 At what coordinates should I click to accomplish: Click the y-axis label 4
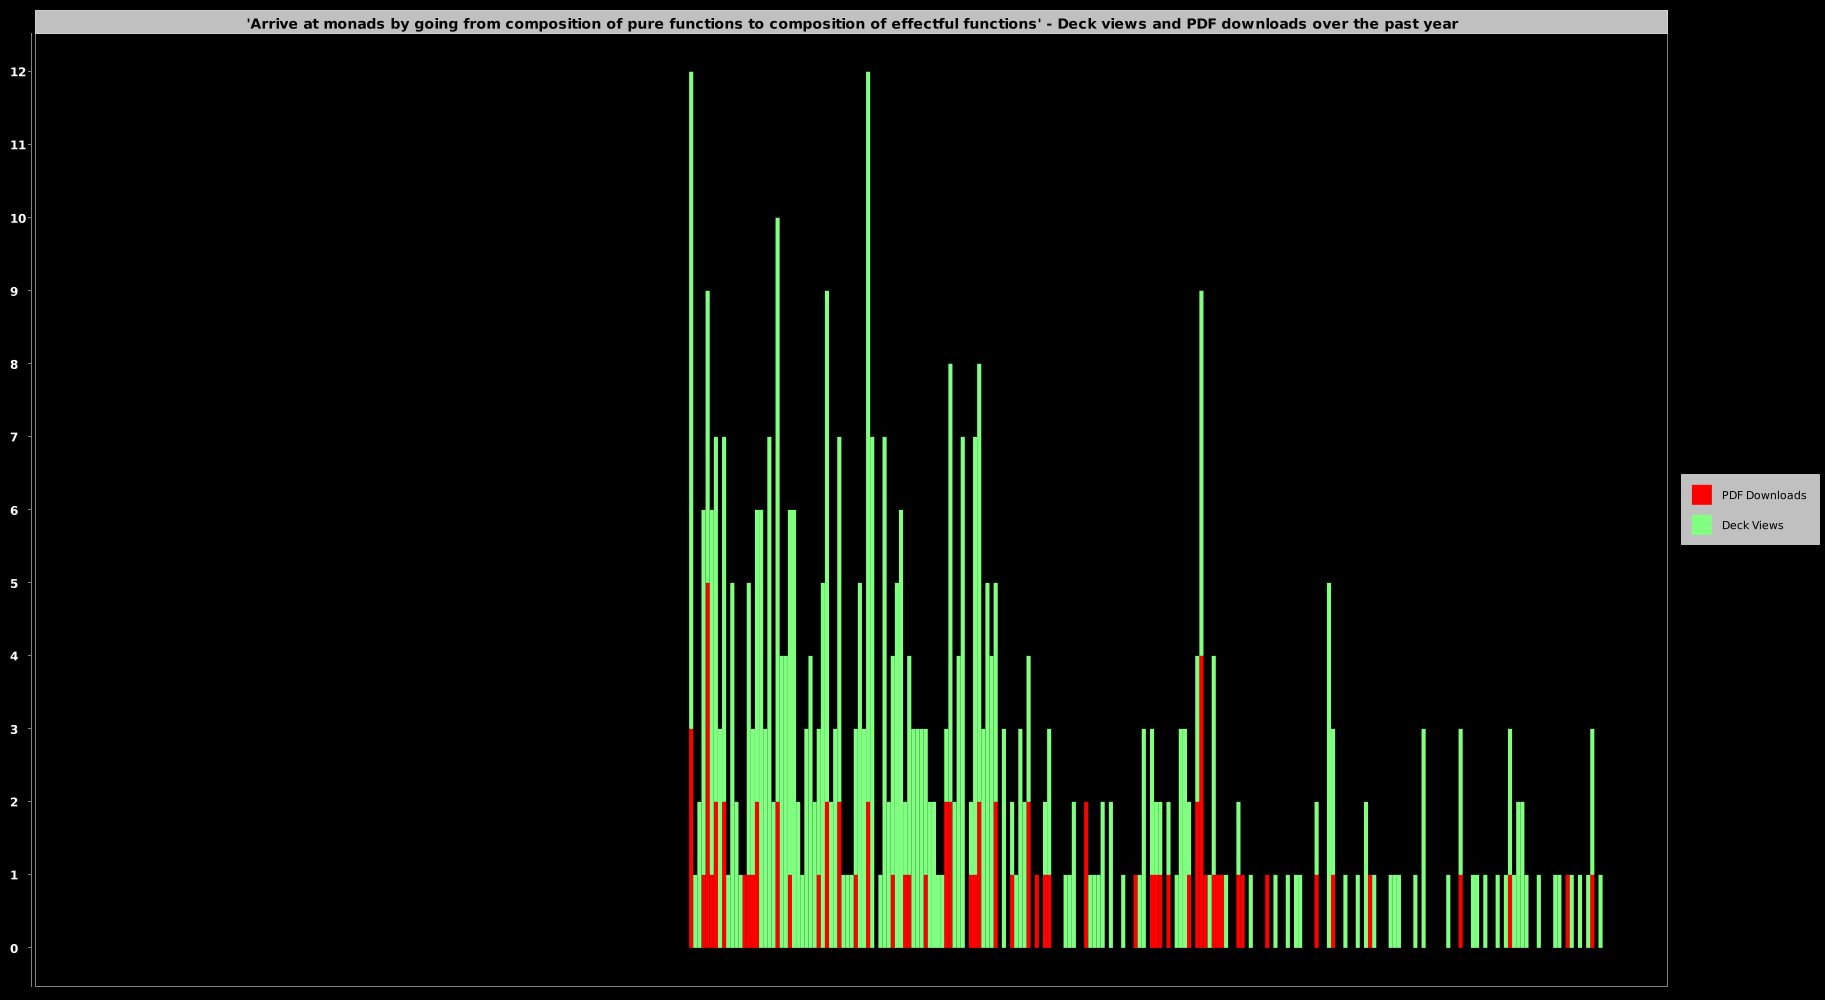point(14,656)
